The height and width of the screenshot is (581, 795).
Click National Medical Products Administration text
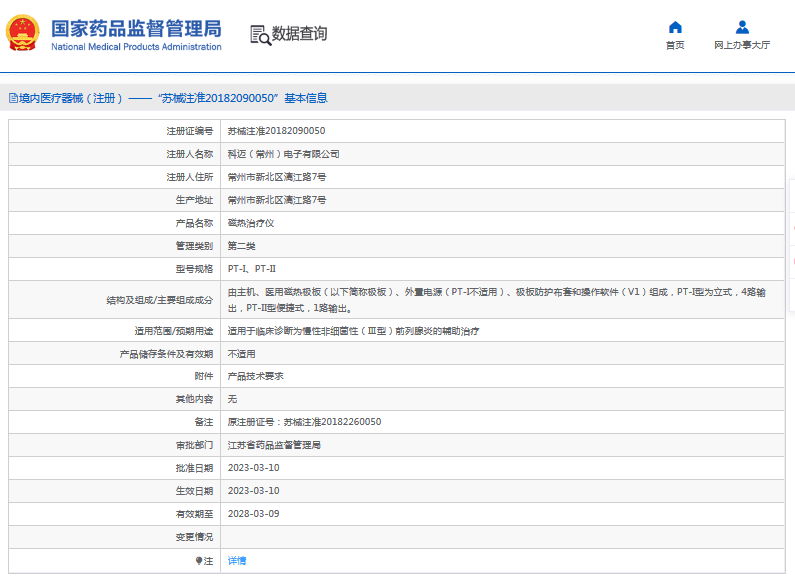point(136,47)
